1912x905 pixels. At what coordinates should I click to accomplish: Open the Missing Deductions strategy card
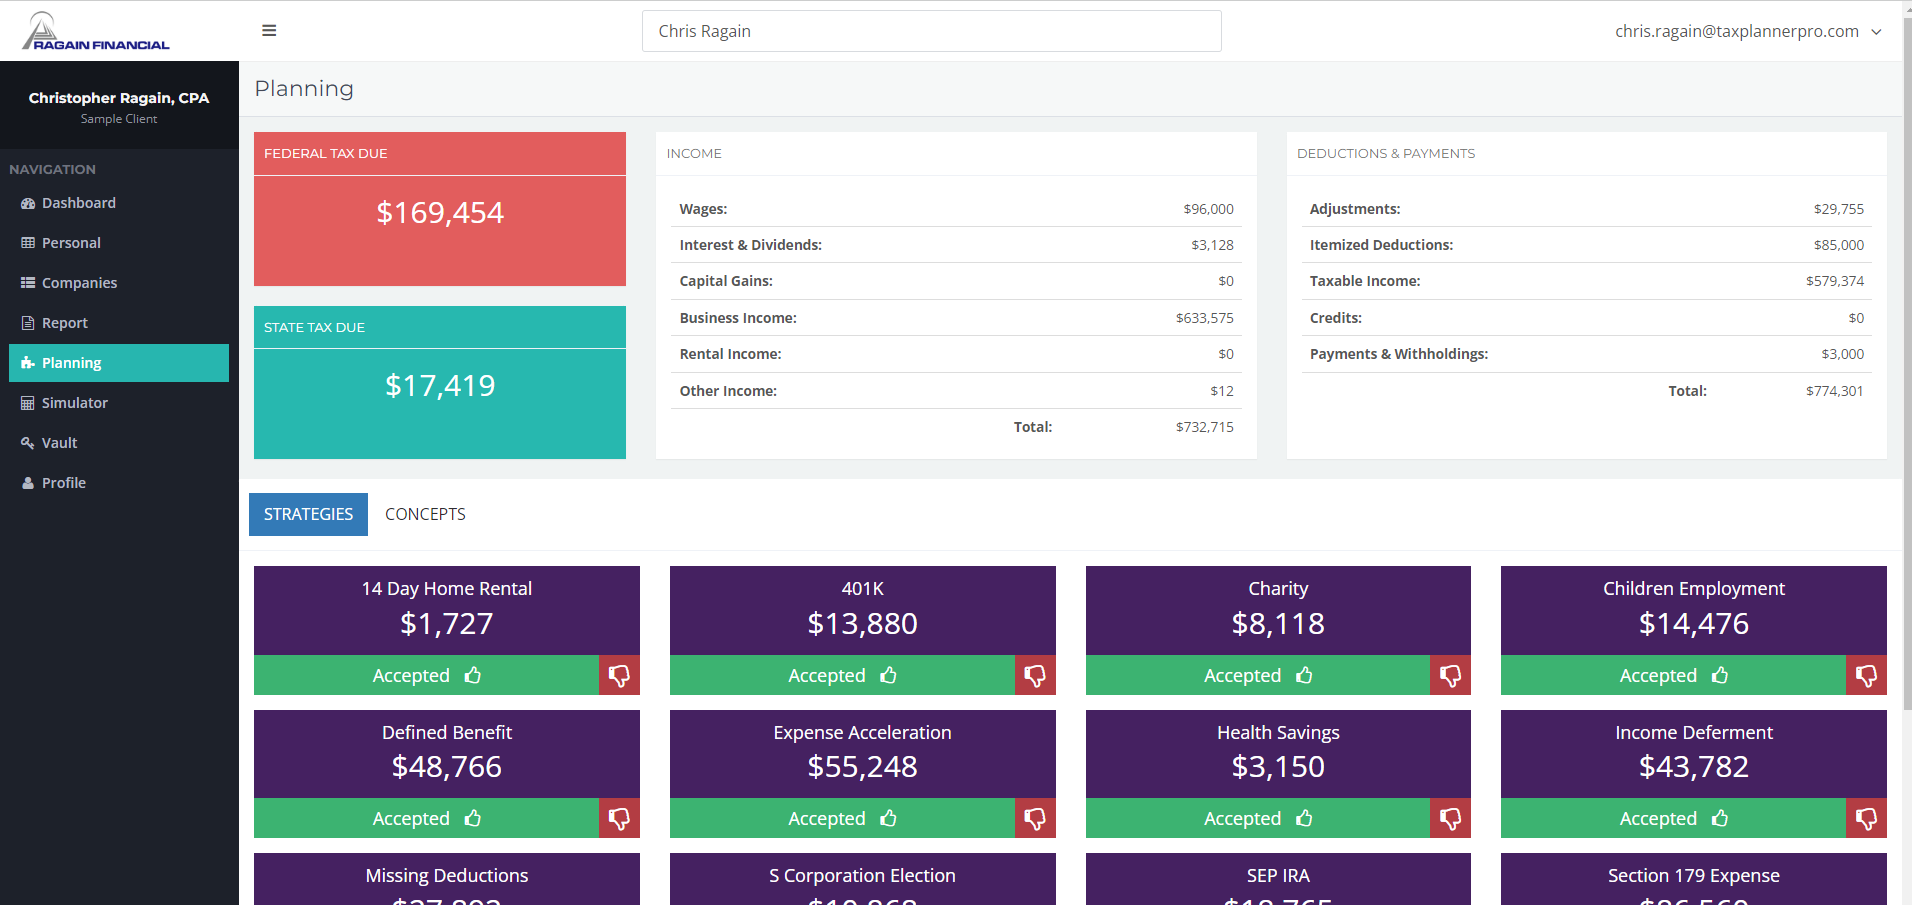click(x=447, y=879)
